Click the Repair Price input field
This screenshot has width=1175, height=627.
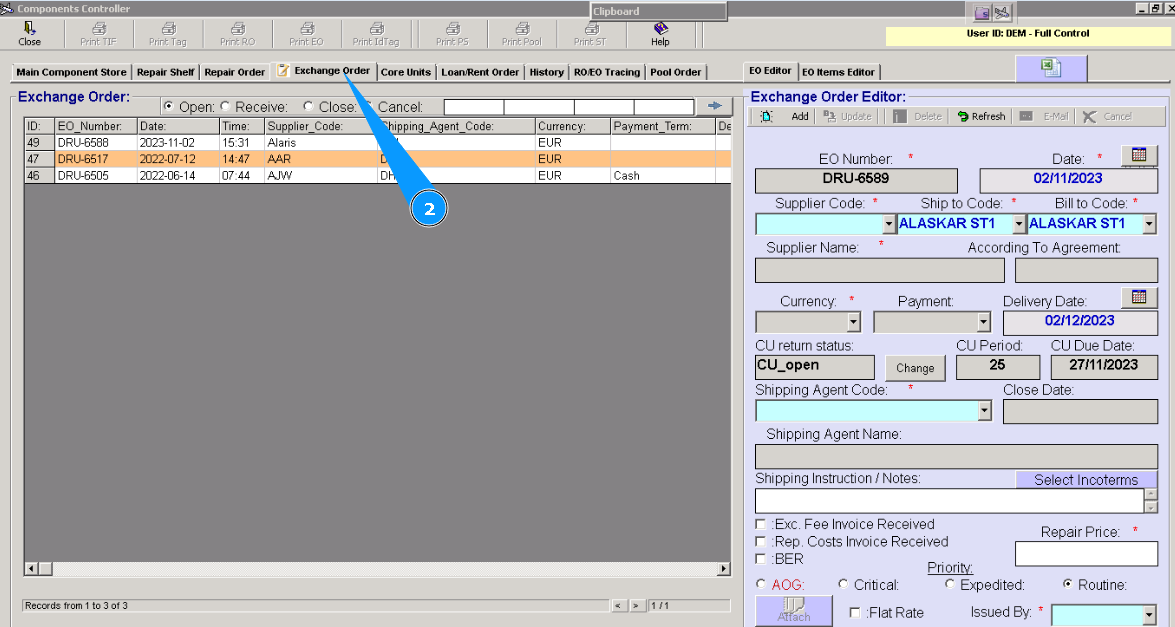[x=1086, y=554]
